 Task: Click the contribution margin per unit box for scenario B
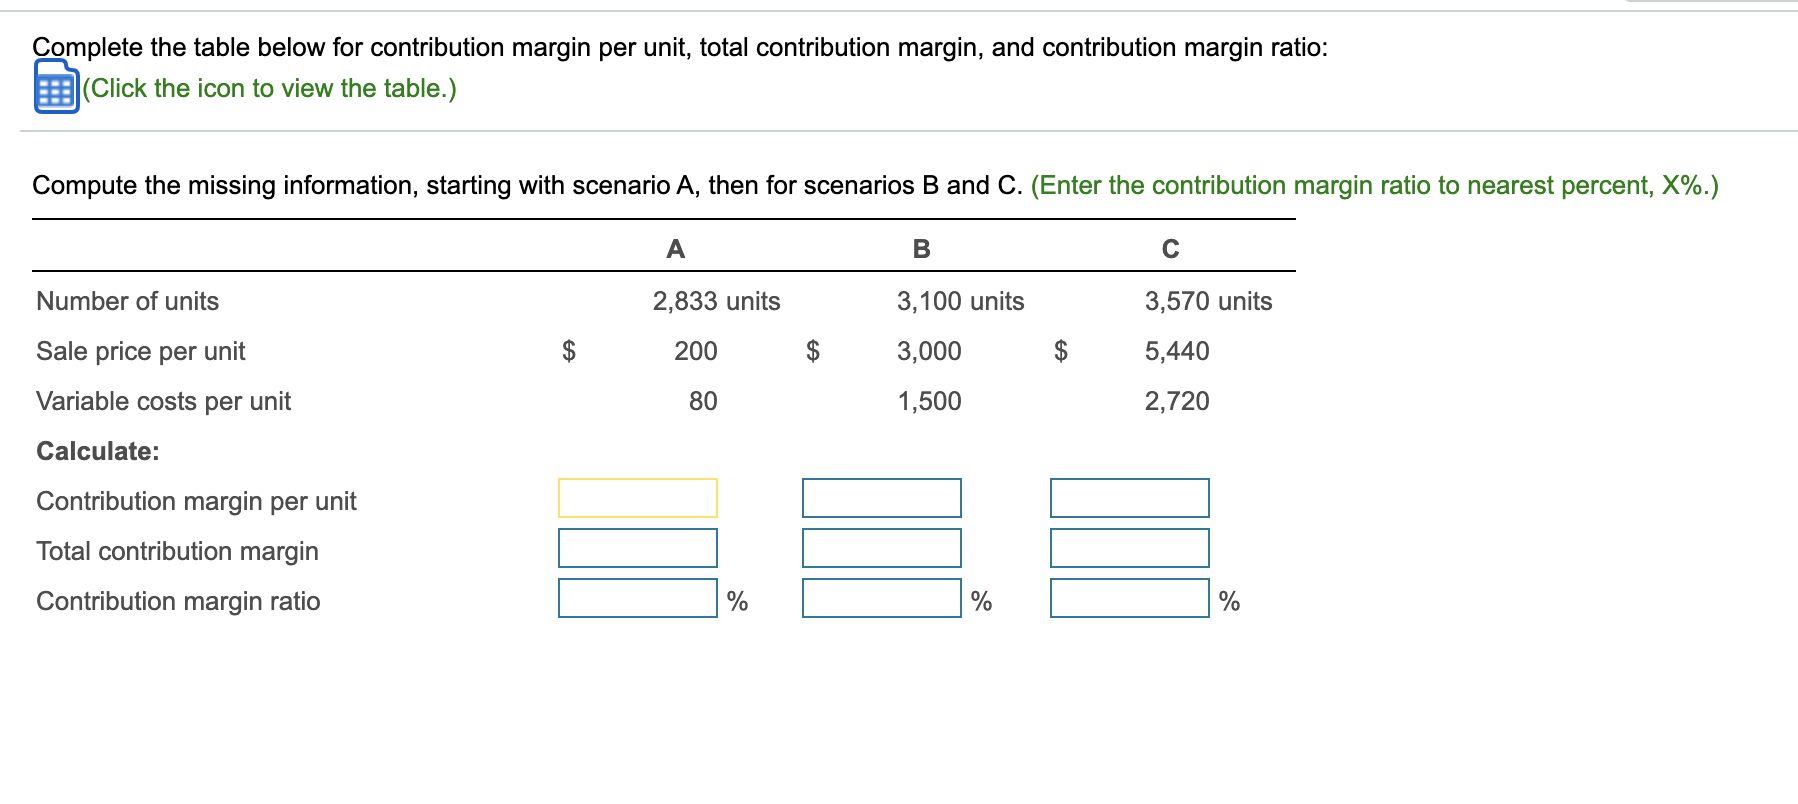[881, 497]
